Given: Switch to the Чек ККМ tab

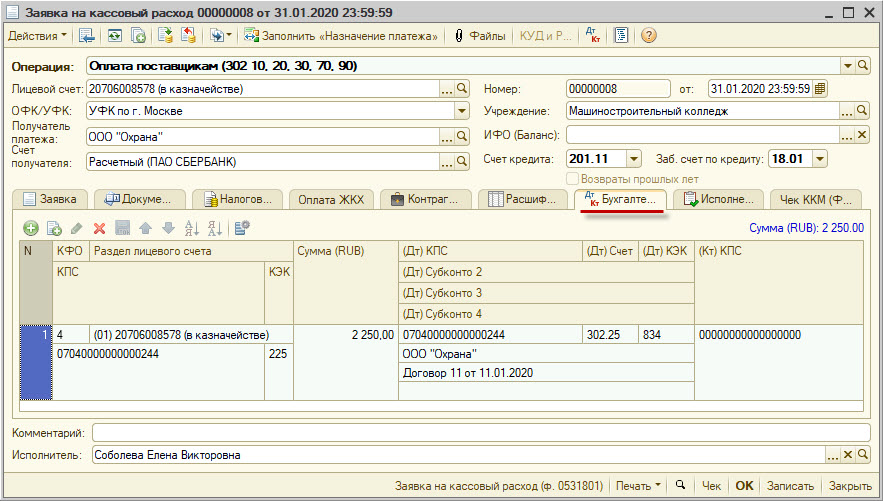Looking at the screenshot, I should point(815,199).
